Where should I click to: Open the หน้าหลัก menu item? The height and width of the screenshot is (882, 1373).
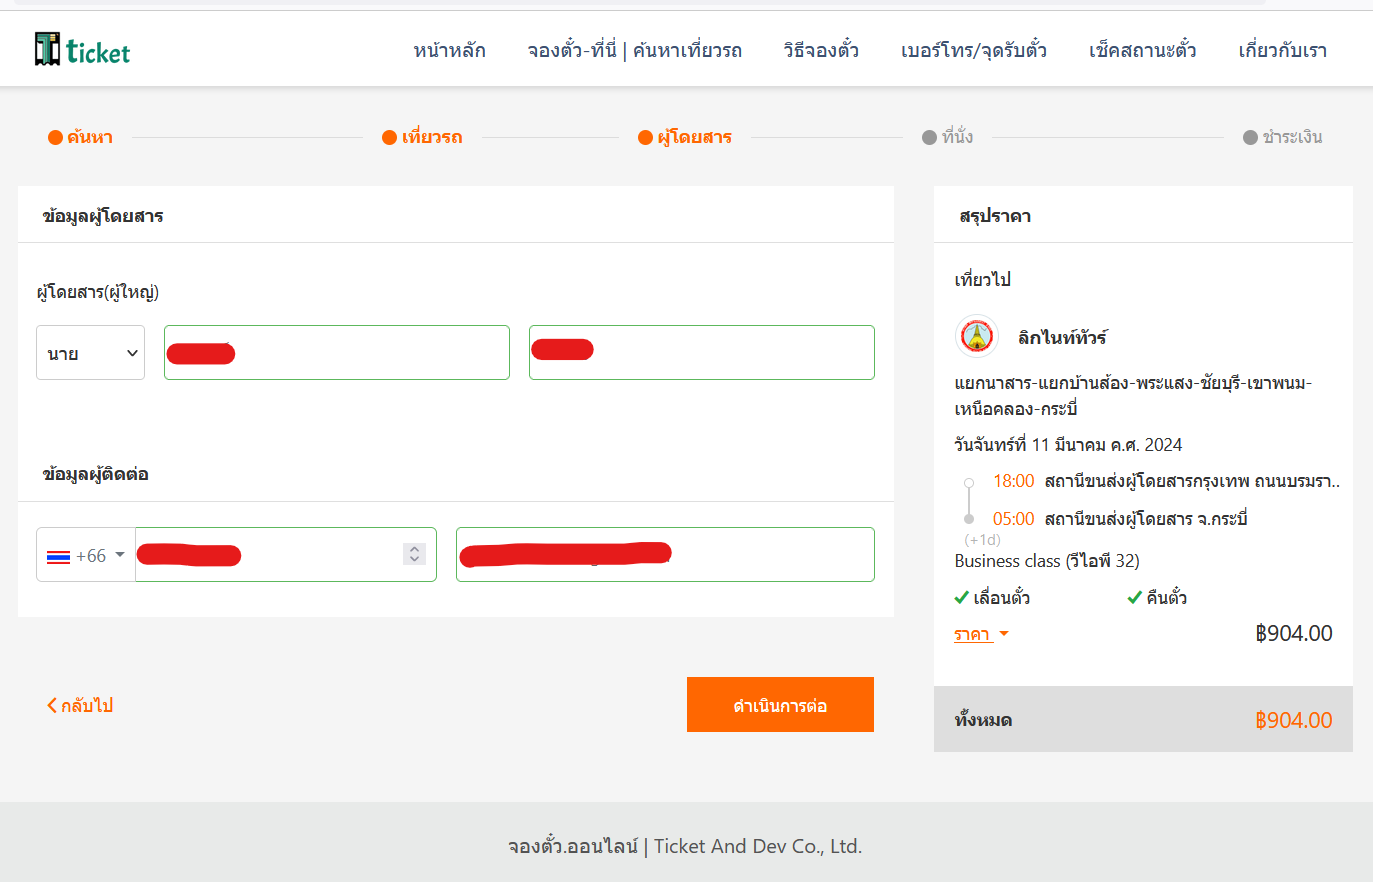449,50
